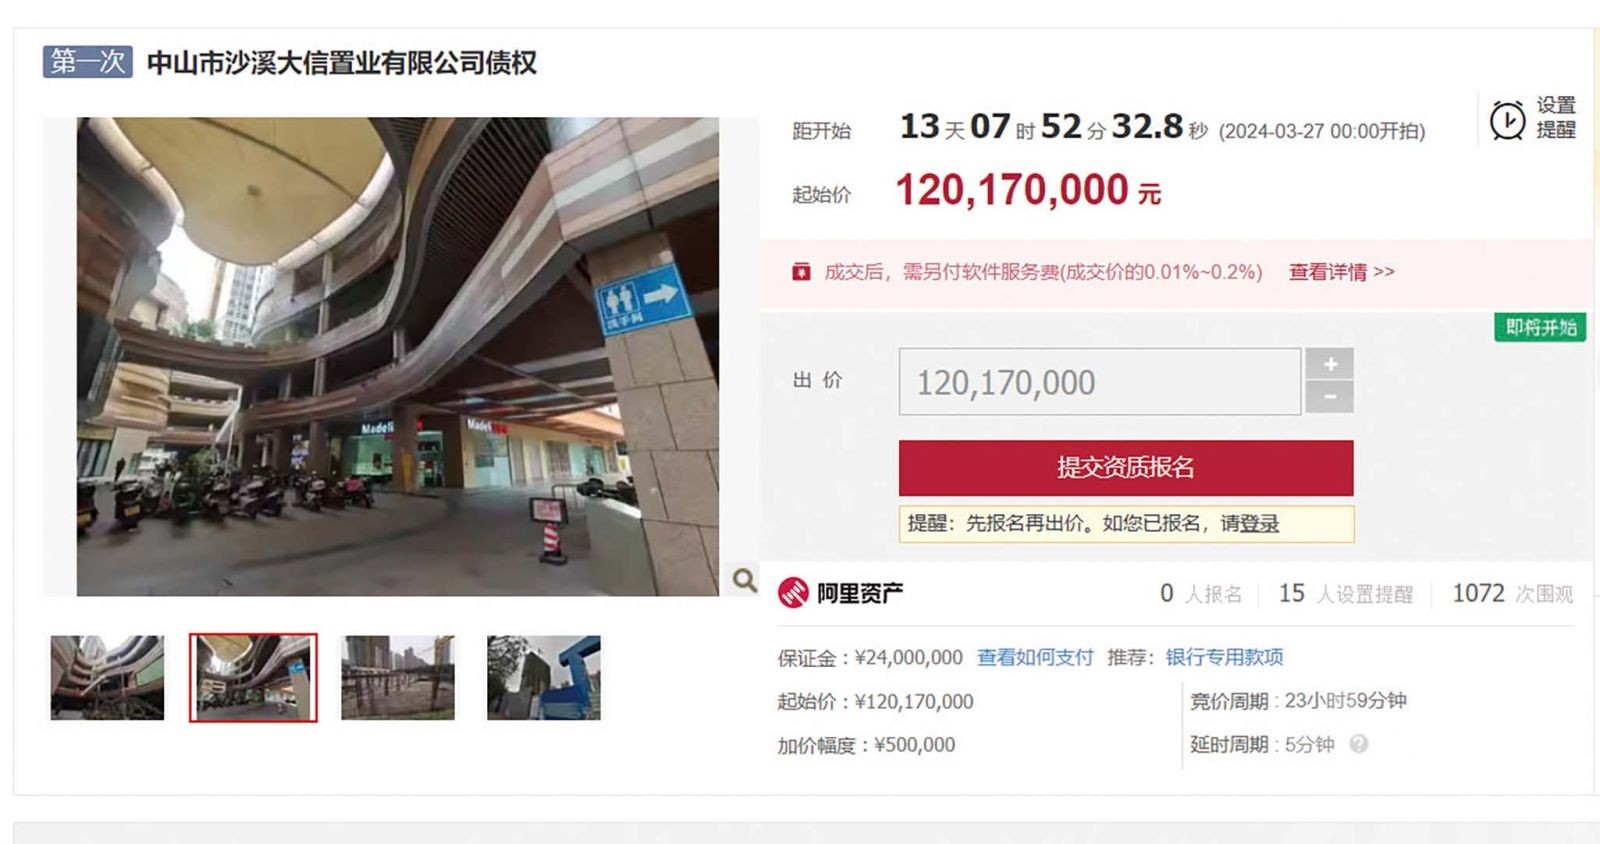Click the red service fee notice icon
This screenshot has height=844, width=1600.
point(801,272)
